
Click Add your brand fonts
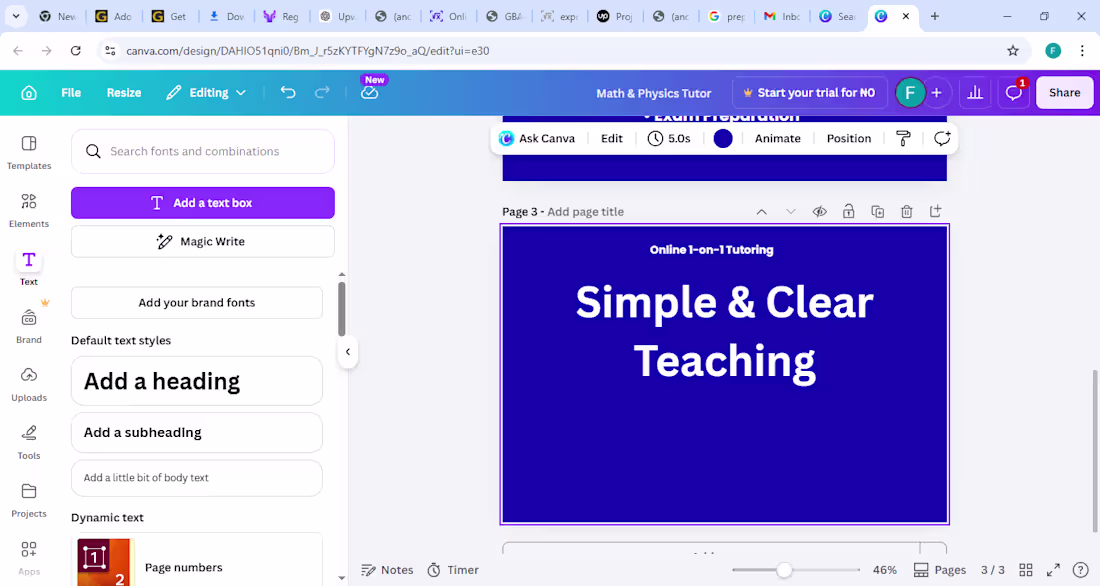[196, 302]
